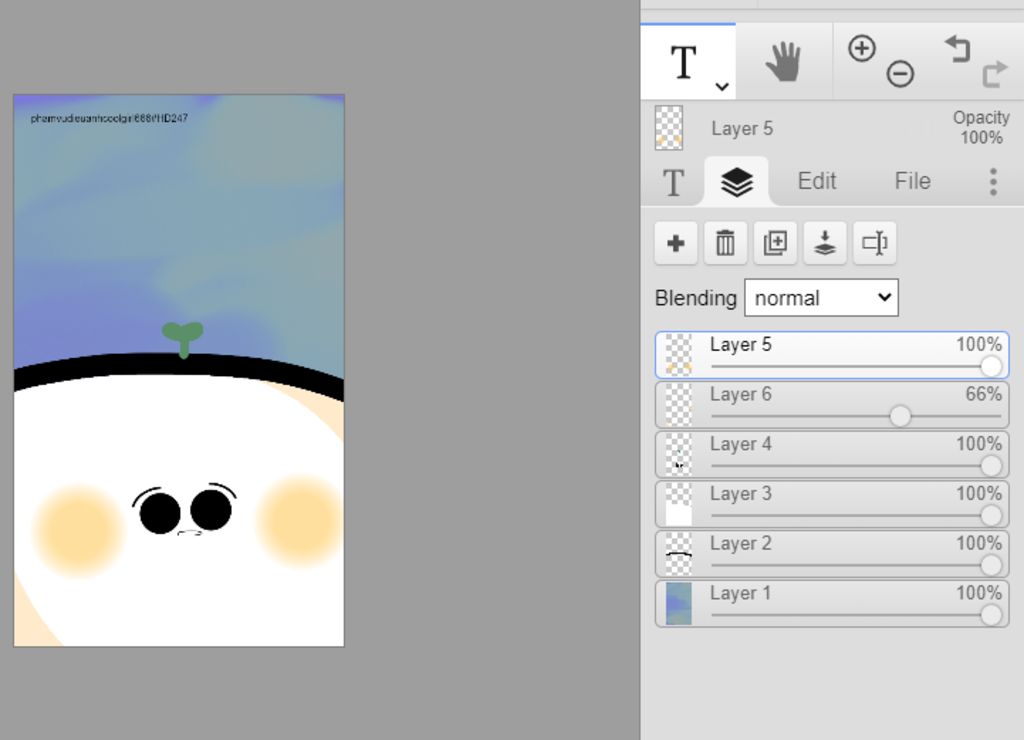Add a new layer
This screenshot has width=1024, height=740.
(676, 243)
